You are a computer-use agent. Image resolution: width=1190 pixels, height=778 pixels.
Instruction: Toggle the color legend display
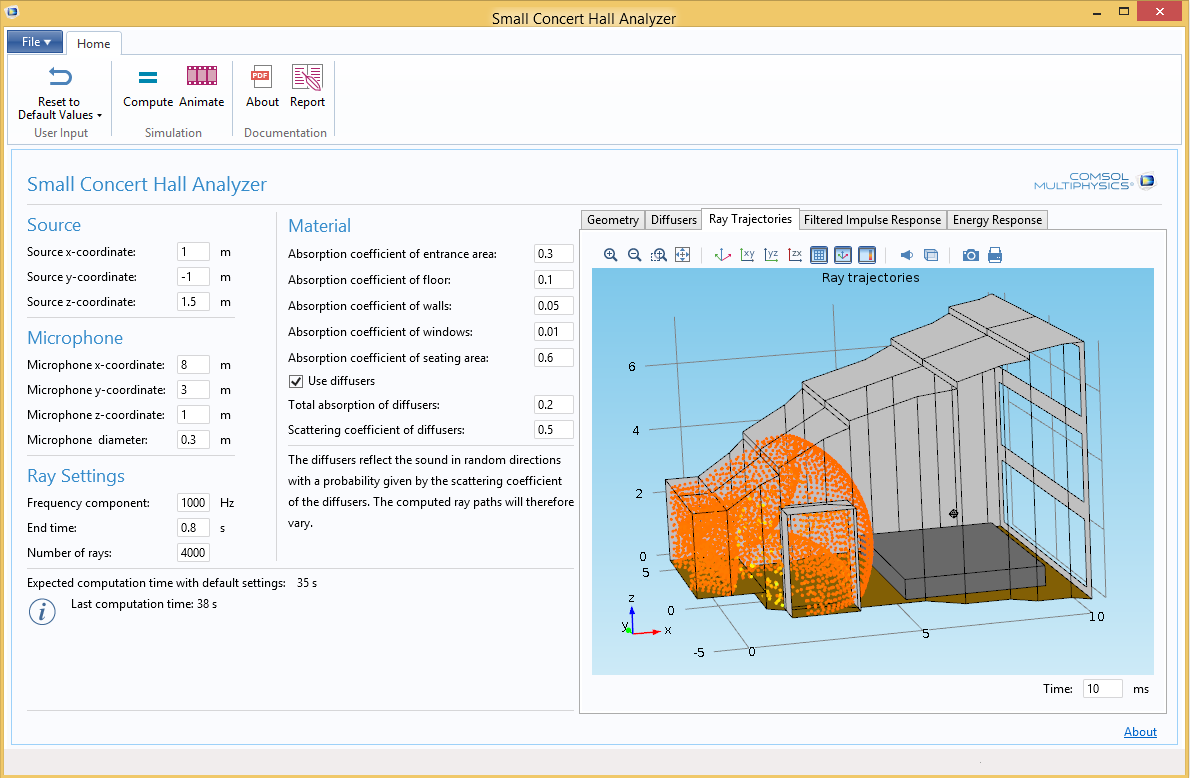pyautogui.click(x=867, y=255)
